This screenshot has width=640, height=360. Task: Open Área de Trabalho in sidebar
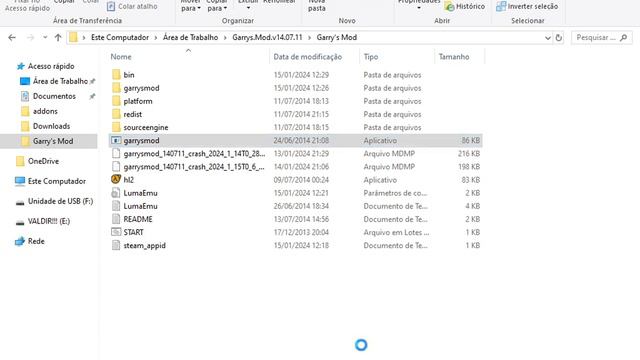tap(60, 81)
